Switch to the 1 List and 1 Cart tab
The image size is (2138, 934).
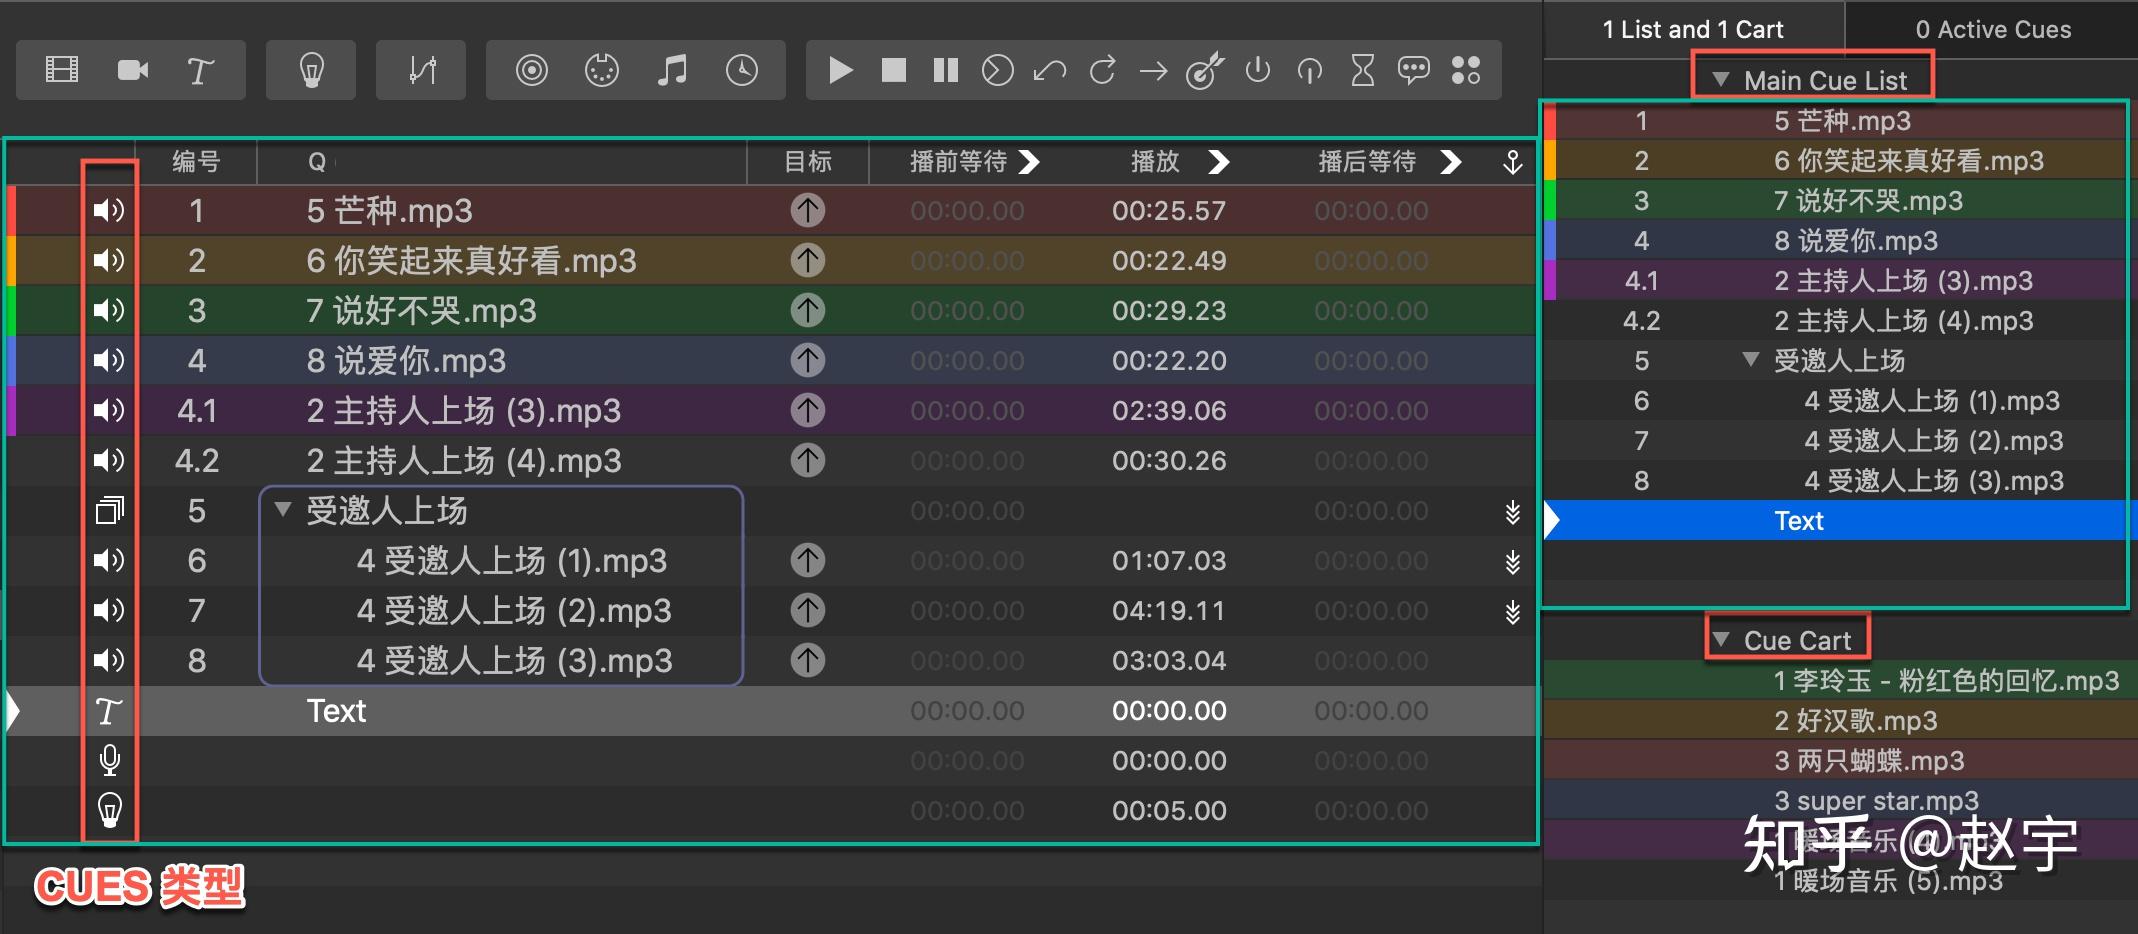pos(1692,29)
